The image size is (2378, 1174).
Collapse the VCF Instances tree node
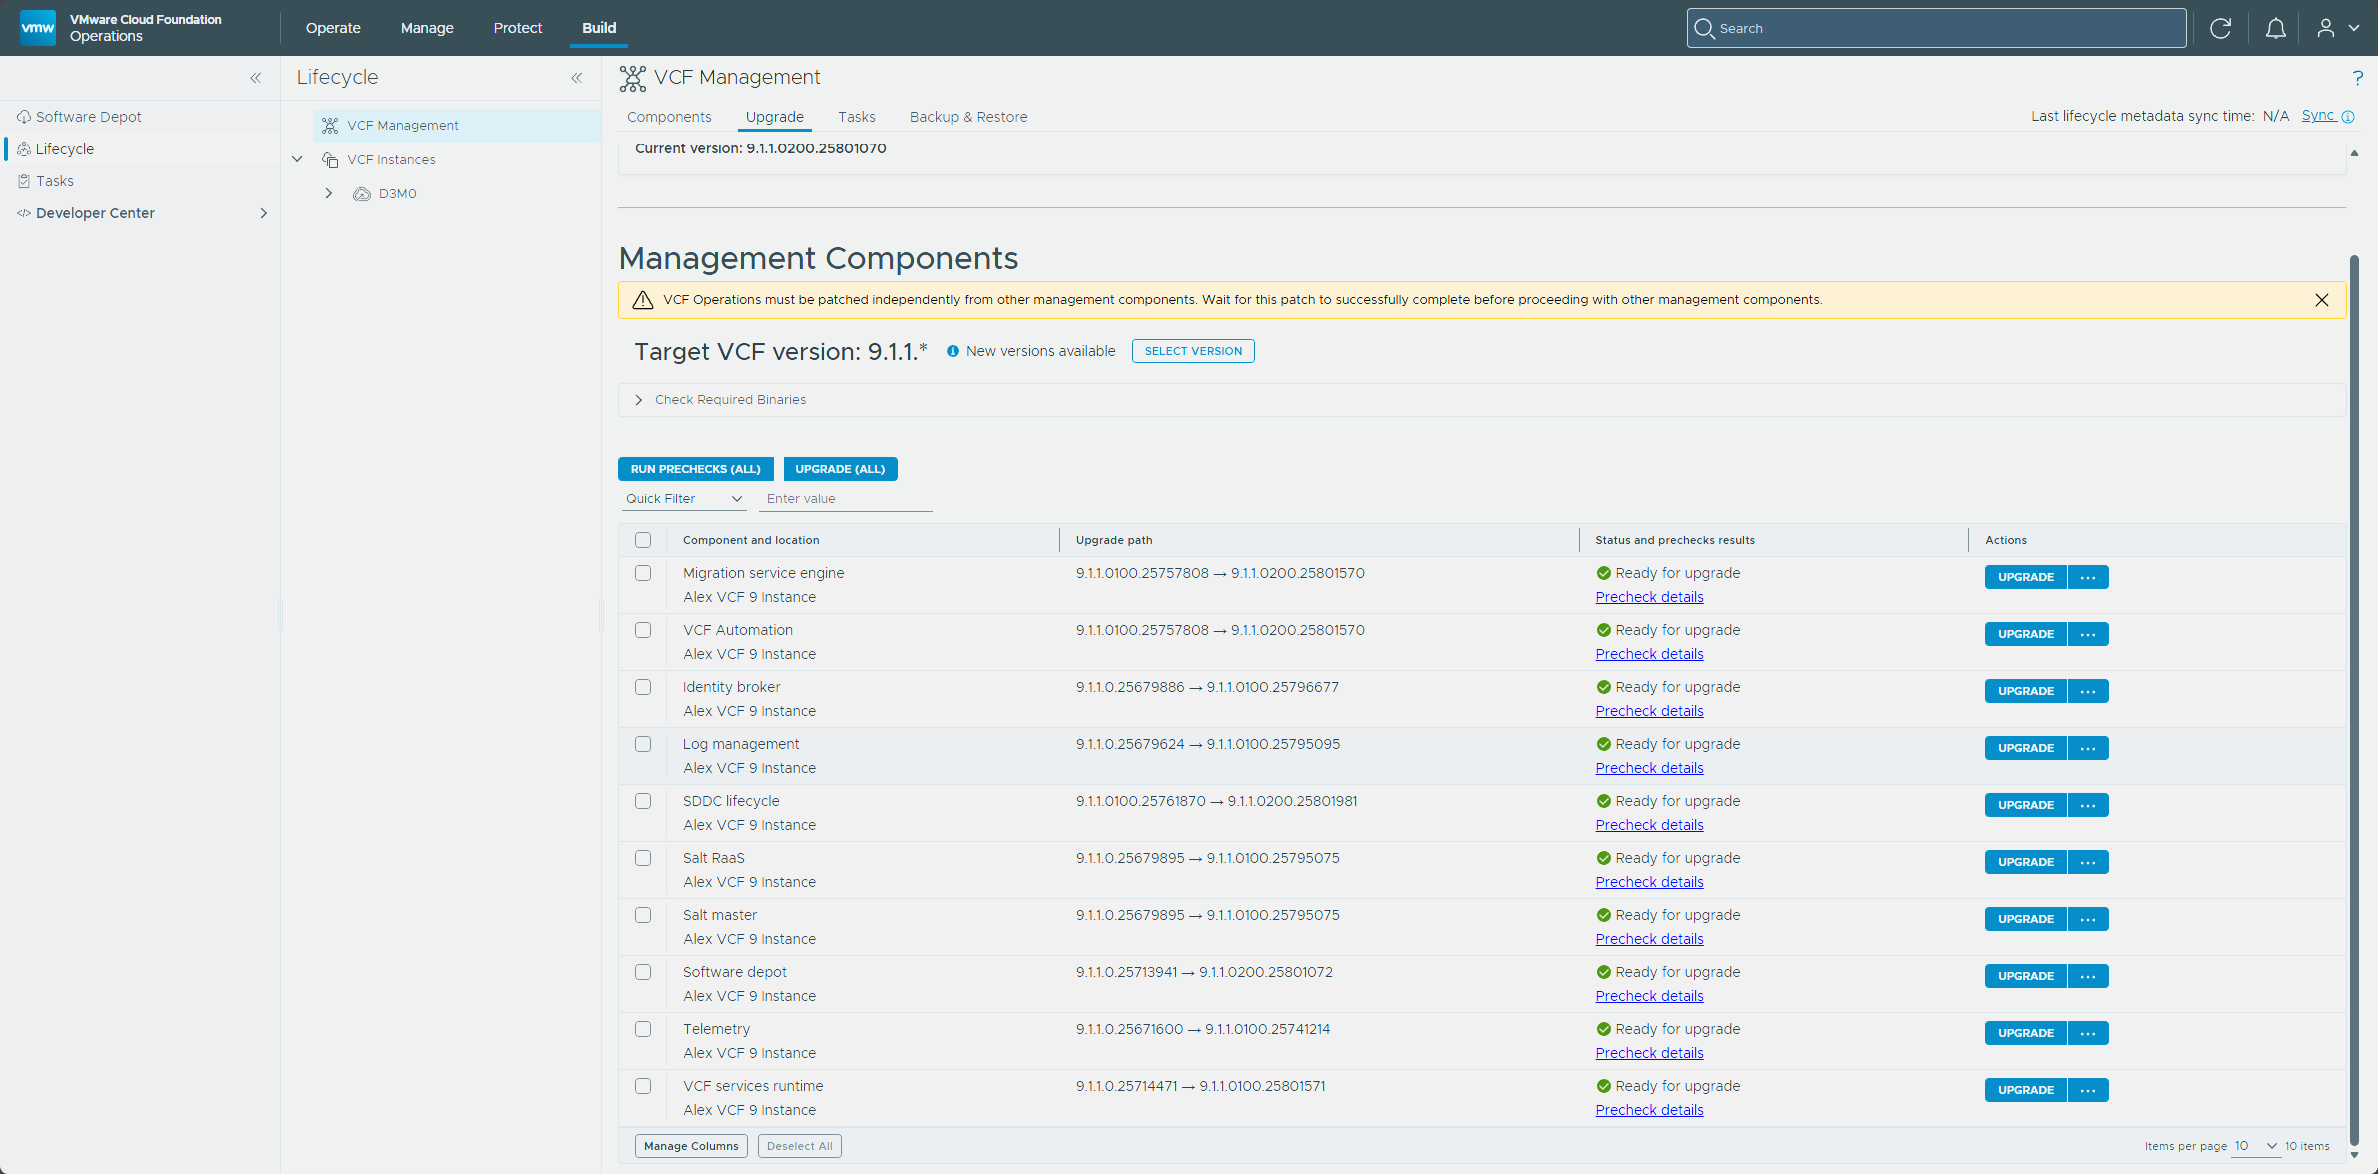(x=297, y=159)
